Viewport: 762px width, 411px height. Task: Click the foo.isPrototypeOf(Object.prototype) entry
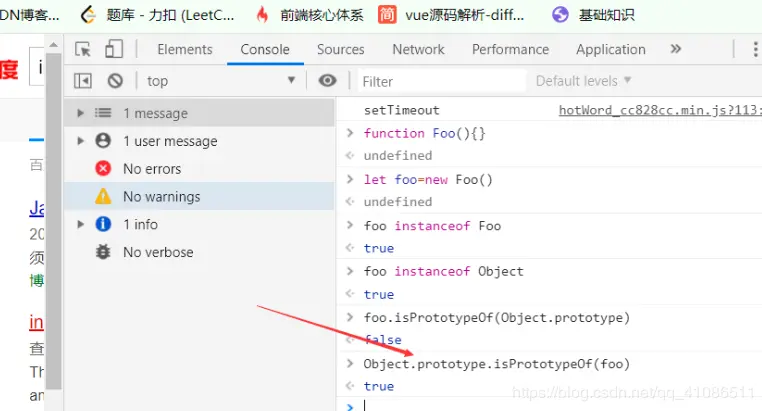tap(497, 317)
